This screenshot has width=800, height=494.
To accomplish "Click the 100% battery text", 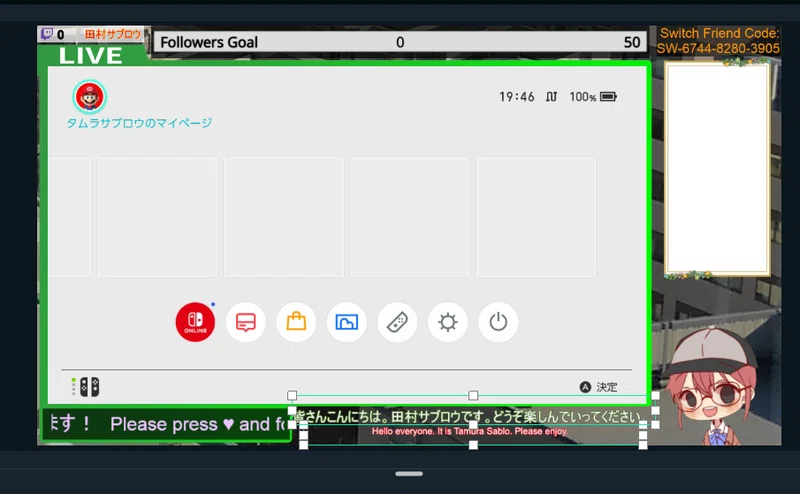I will pos(583,97).
